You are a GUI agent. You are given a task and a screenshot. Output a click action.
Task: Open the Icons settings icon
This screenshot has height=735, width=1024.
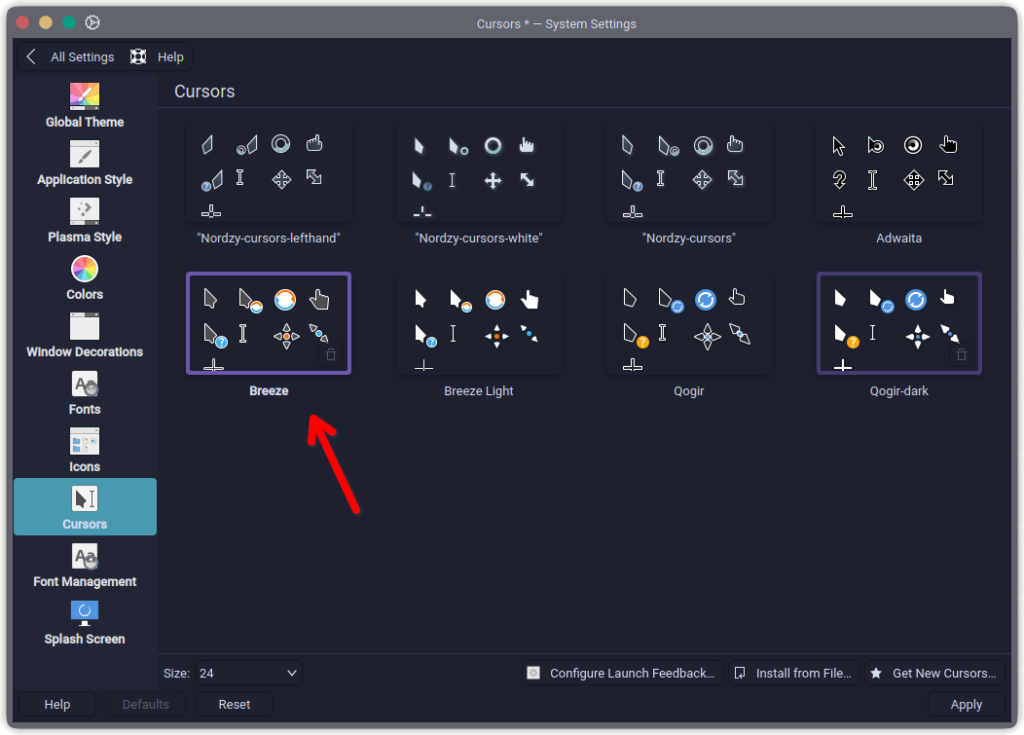coord(84,442)
